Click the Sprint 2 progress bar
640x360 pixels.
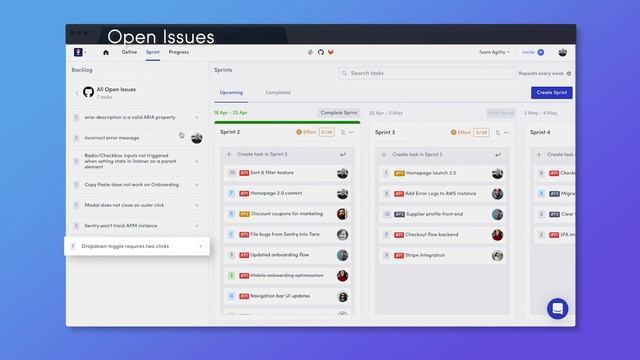[x=287, y=122]
